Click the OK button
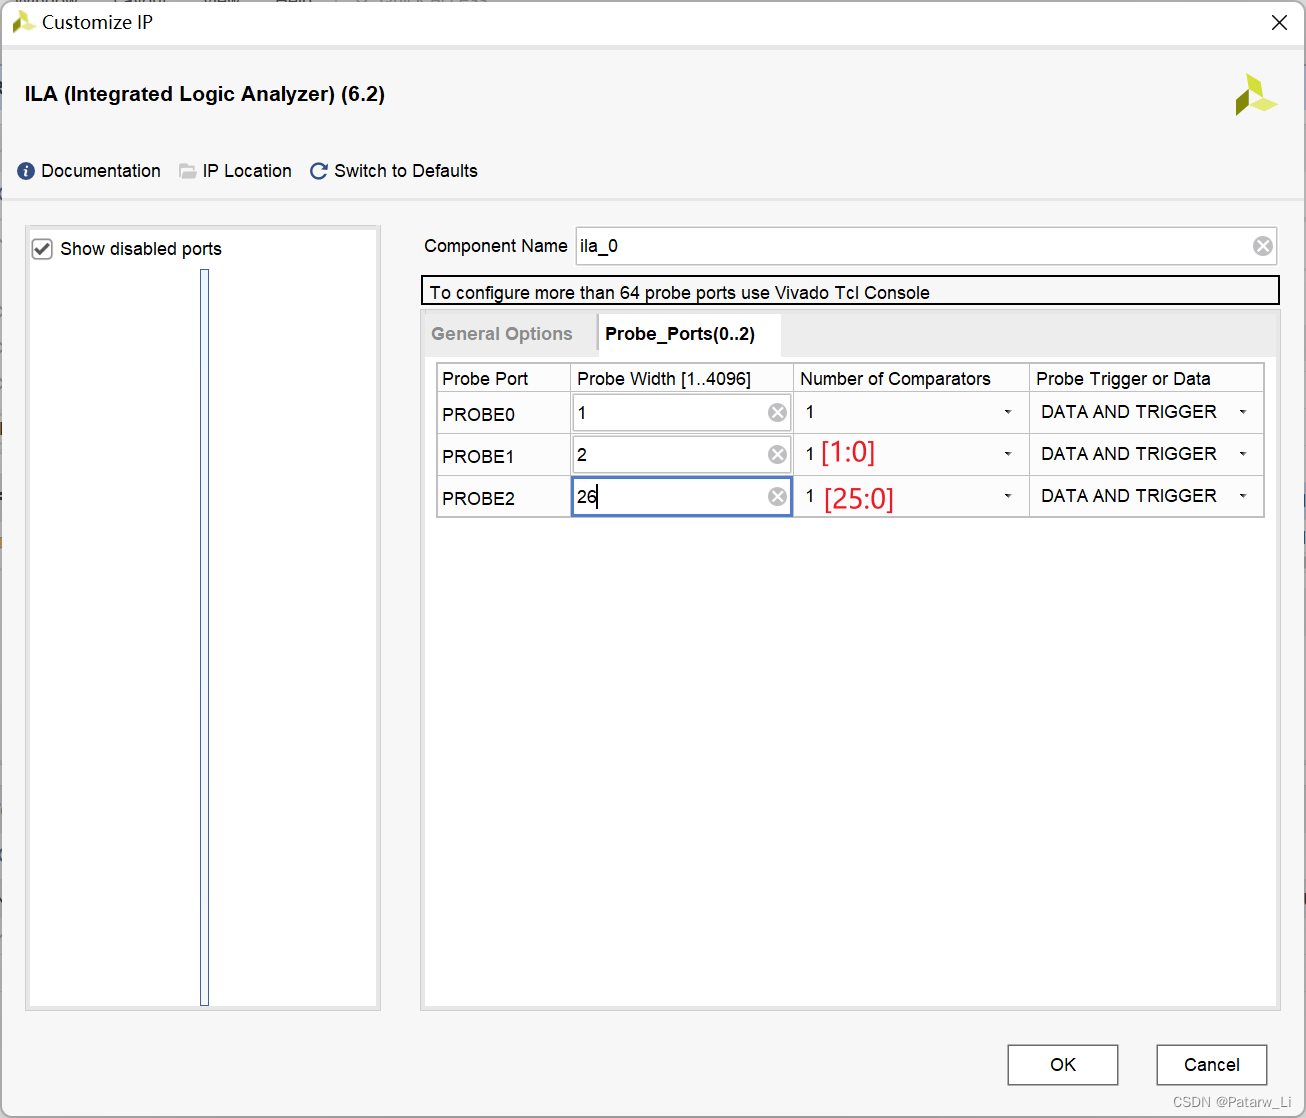 [1063, 1065]
